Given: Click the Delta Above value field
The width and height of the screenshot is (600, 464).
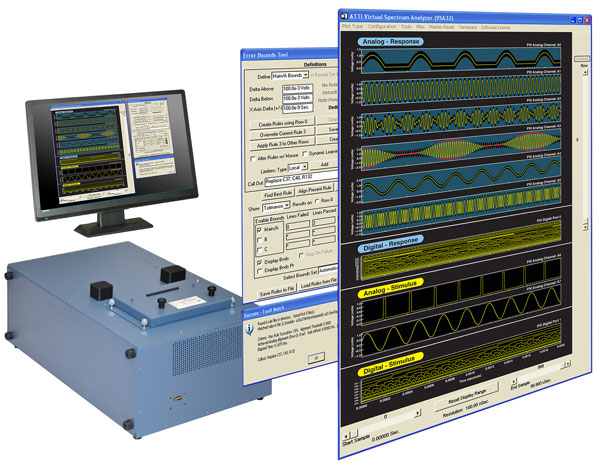Looking at the screenshot, I should (x=297, y=89).
